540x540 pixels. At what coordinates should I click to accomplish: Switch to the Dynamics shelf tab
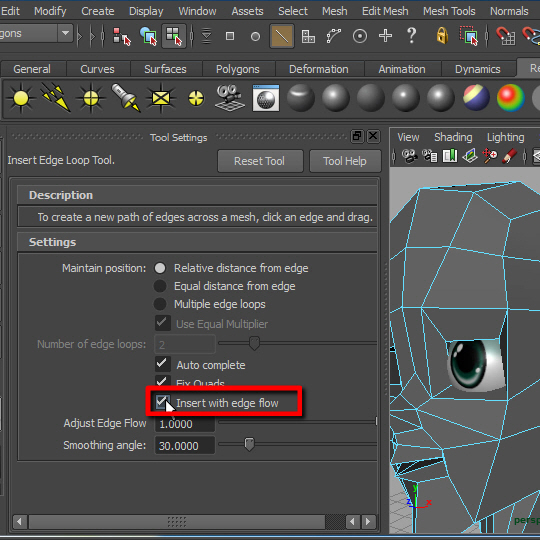[x=478, y=69]
